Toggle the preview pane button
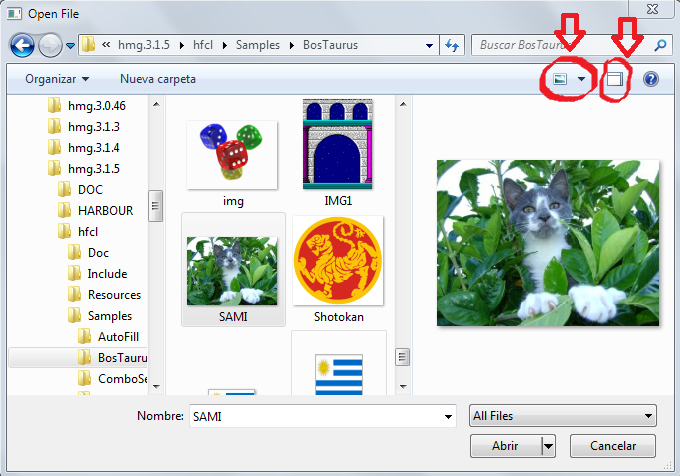The height and width of the screenshot is (476, 680). pos(616,79)
